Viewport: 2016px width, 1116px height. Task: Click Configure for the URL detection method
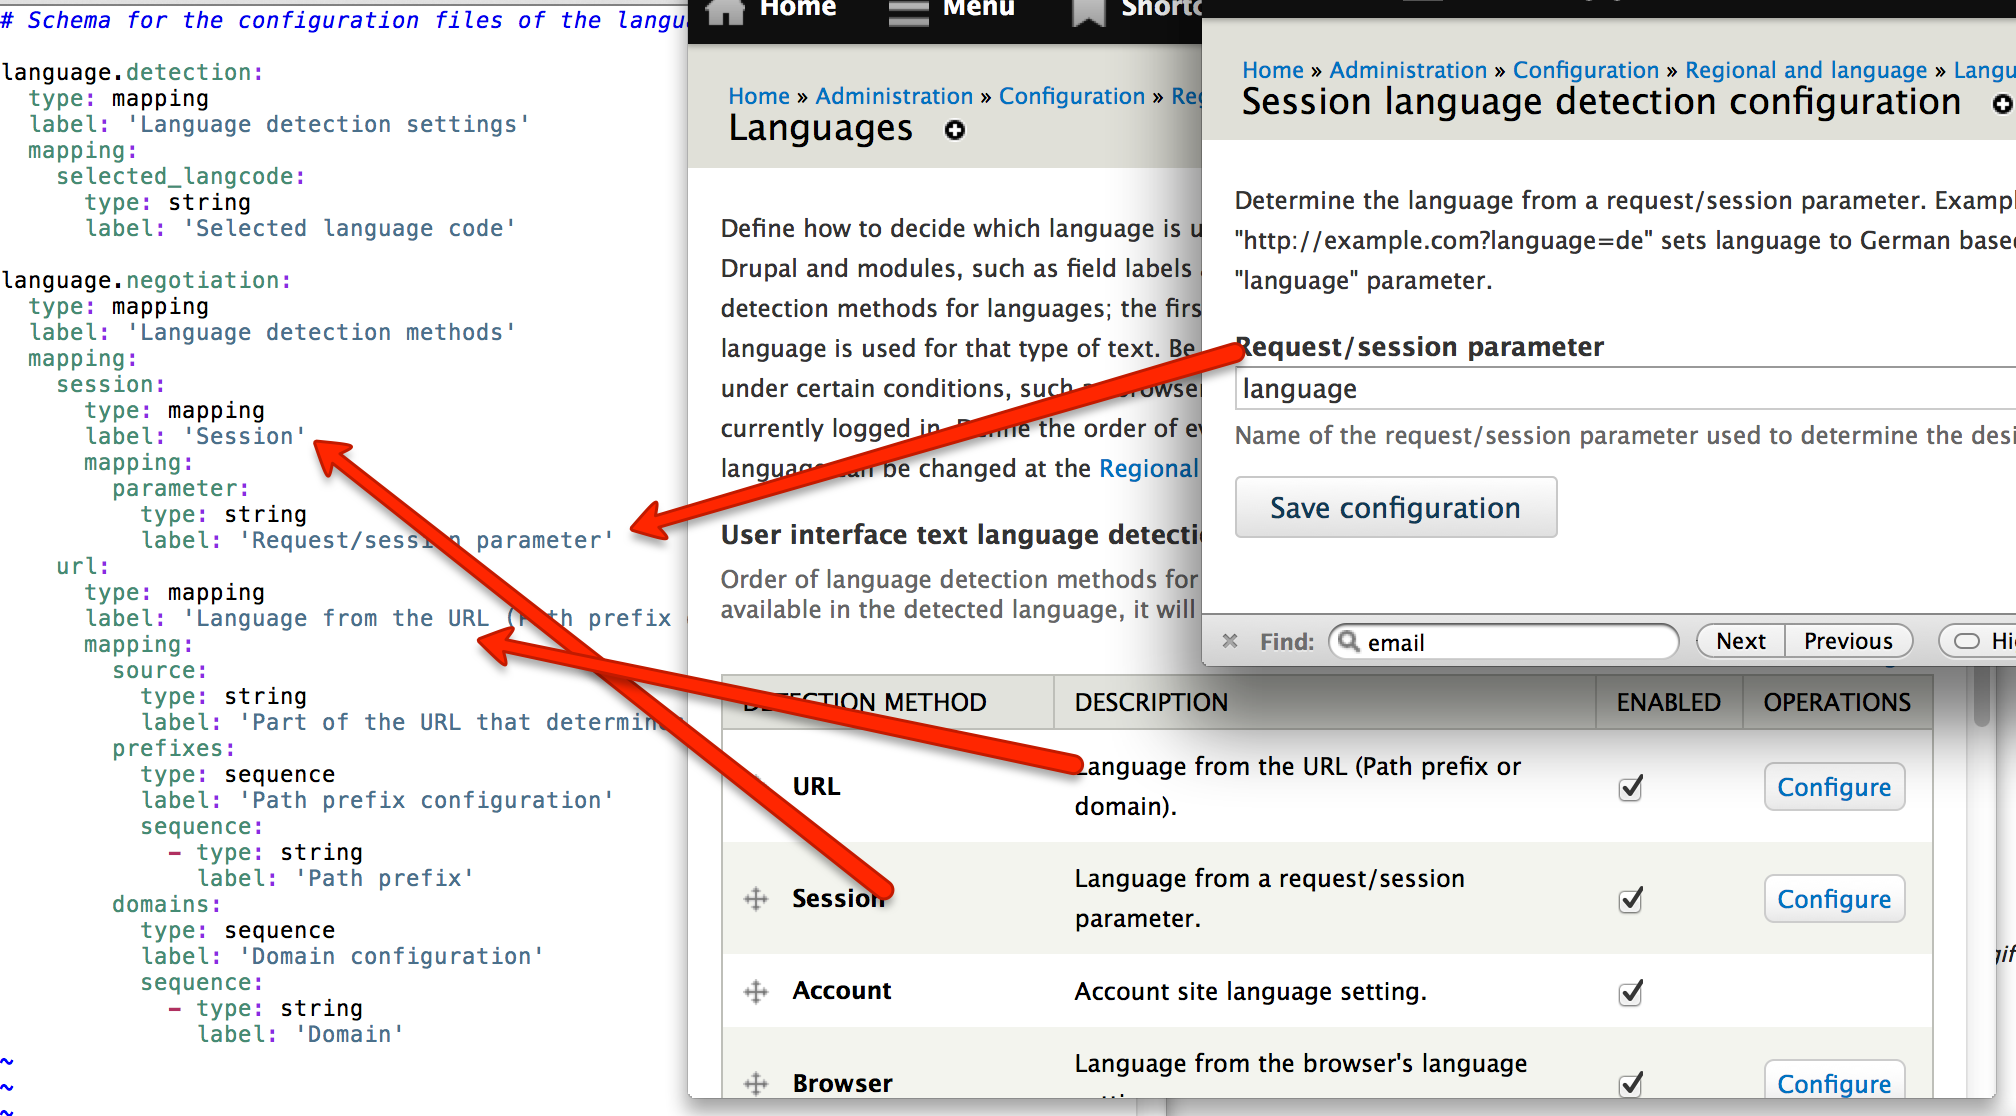(x=1834, y=787)
